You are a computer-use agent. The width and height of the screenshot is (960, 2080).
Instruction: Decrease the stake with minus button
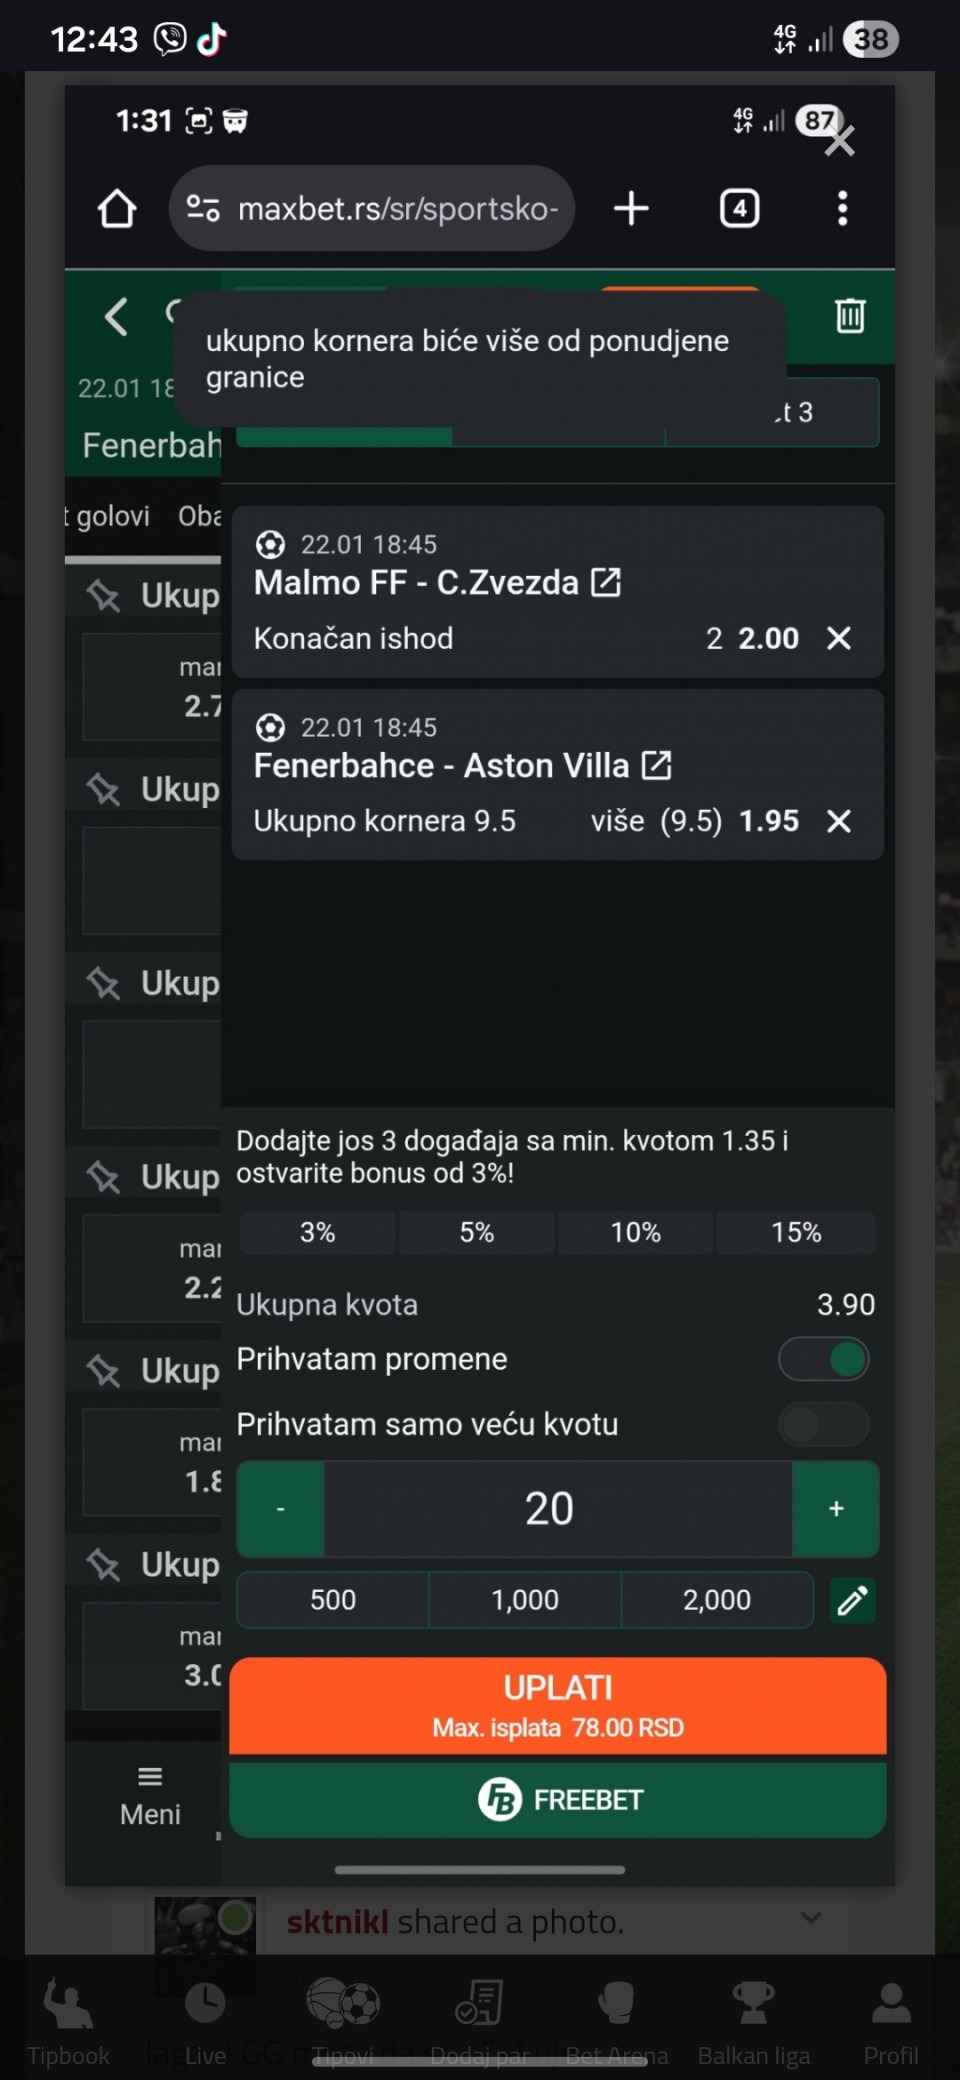[281, 1509]
